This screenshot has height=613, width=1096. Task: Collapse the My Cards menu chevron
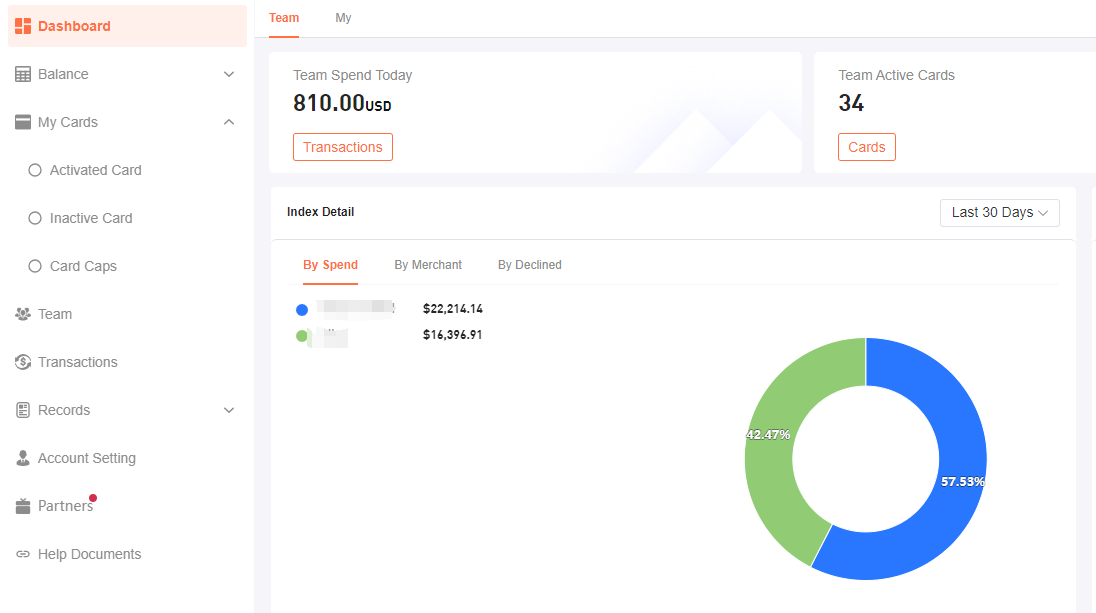[x=229, y=122]
